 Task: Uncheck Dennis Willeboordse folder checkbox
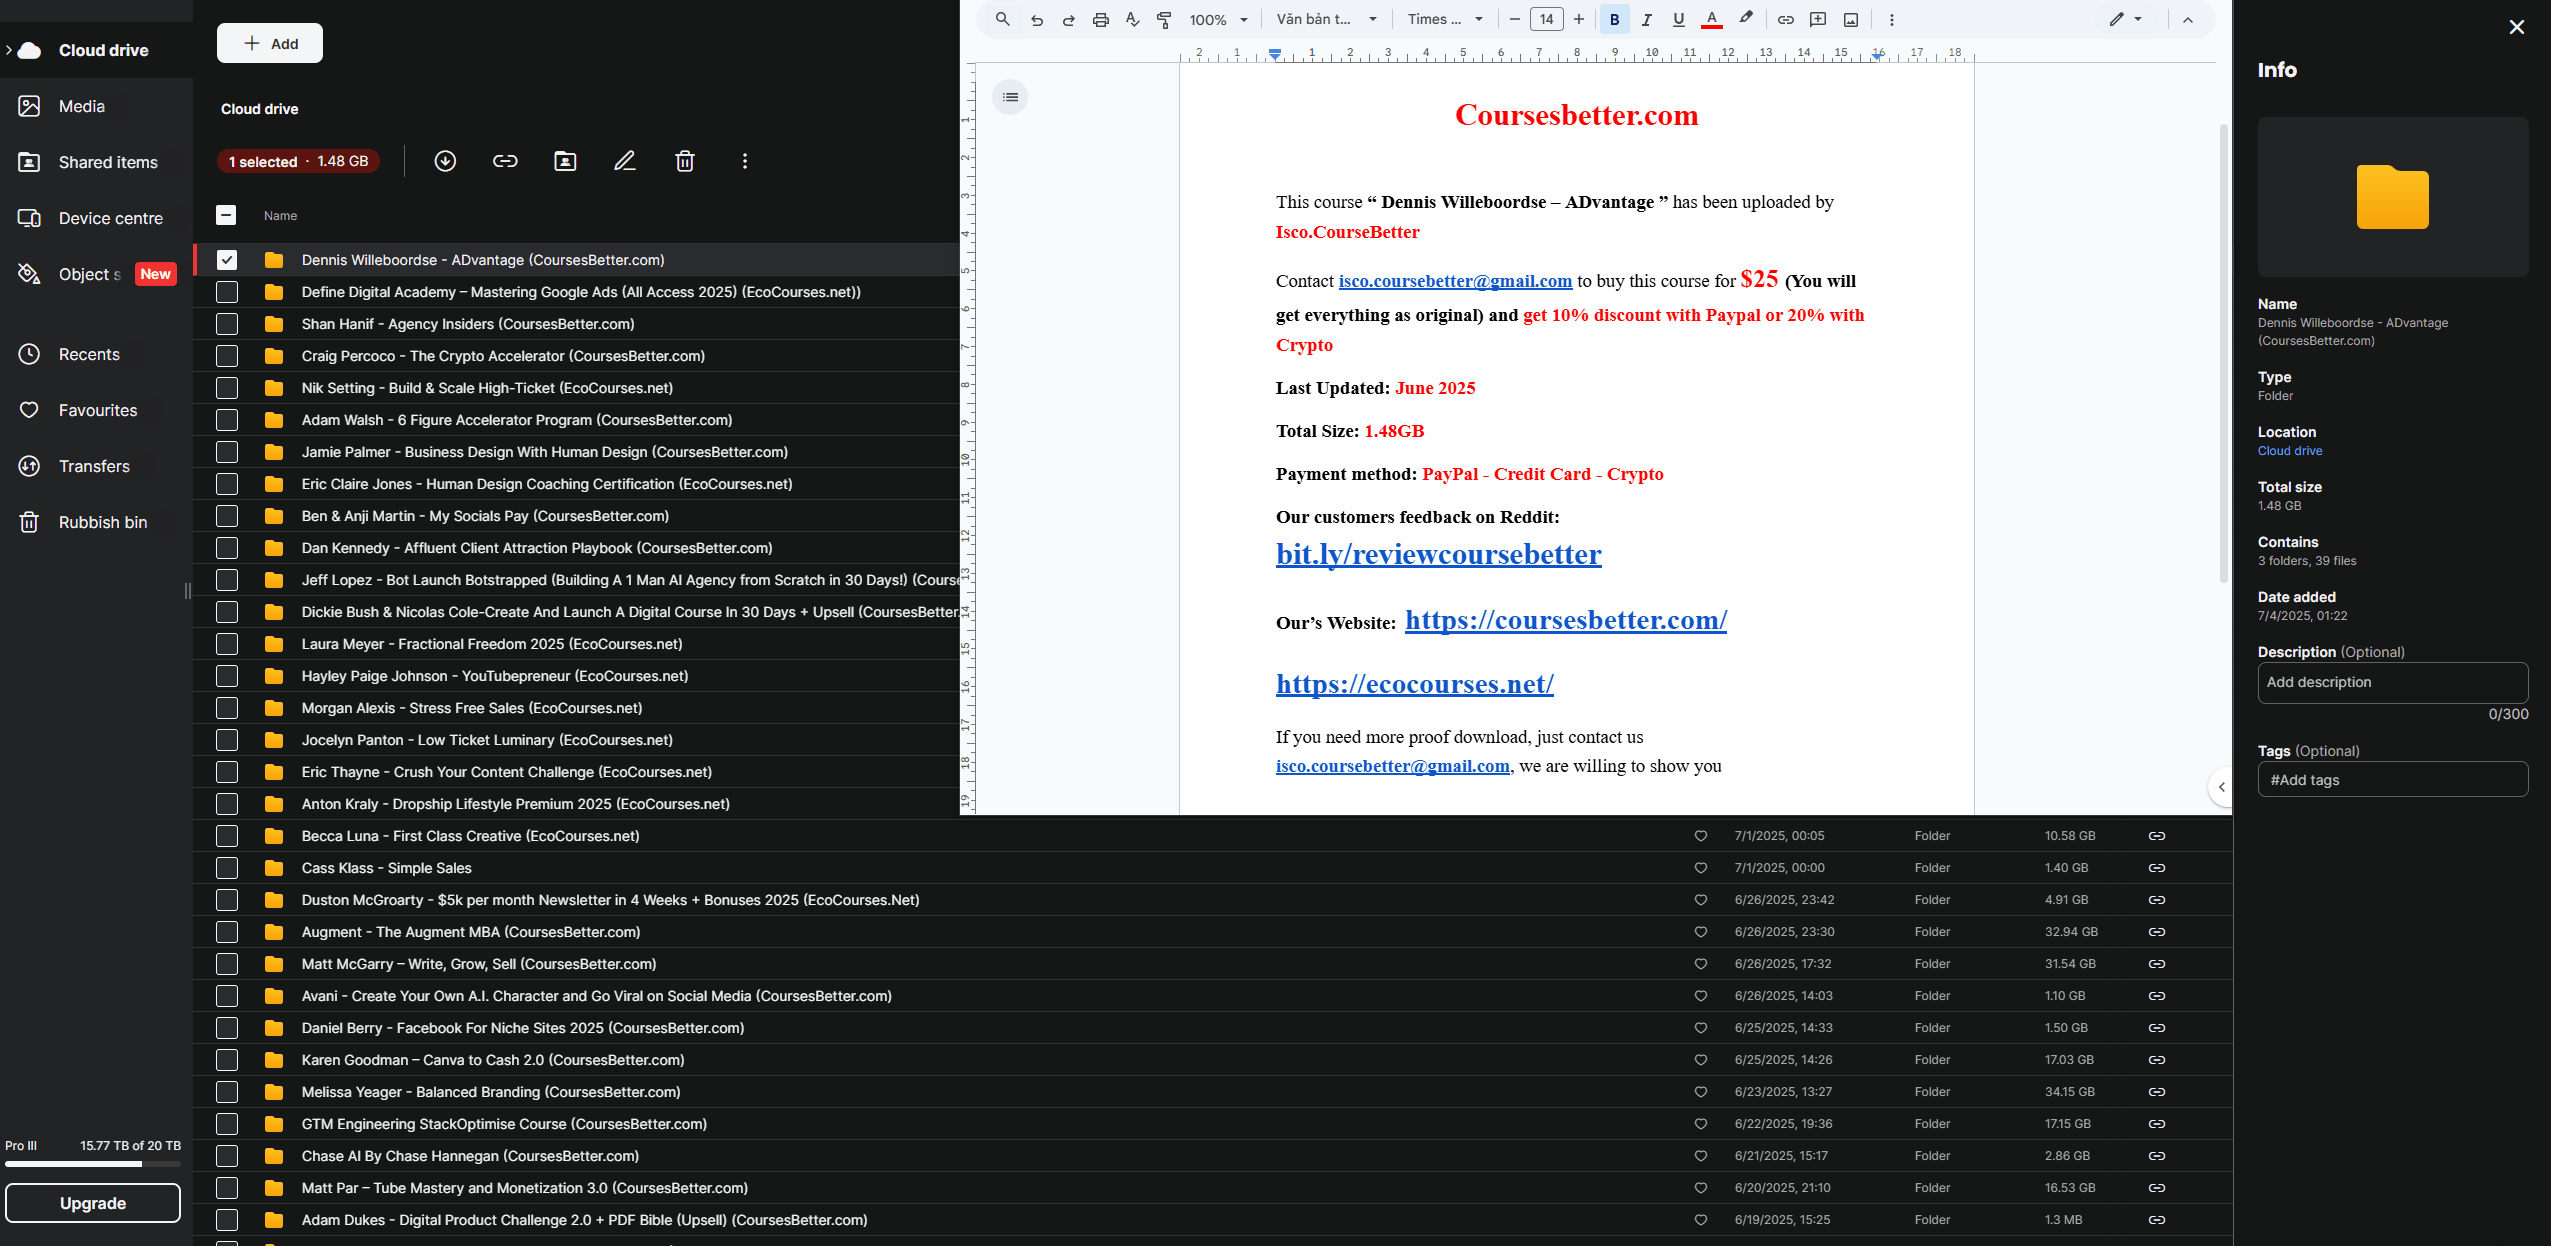click(227, 260)
